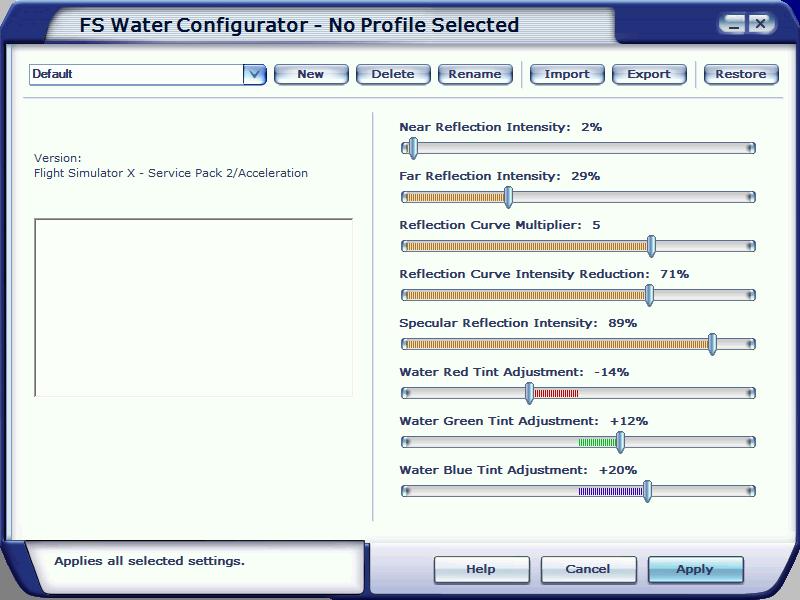Click the Rename button
Viewport: 800px width, 600px height.
pos(475,74)
